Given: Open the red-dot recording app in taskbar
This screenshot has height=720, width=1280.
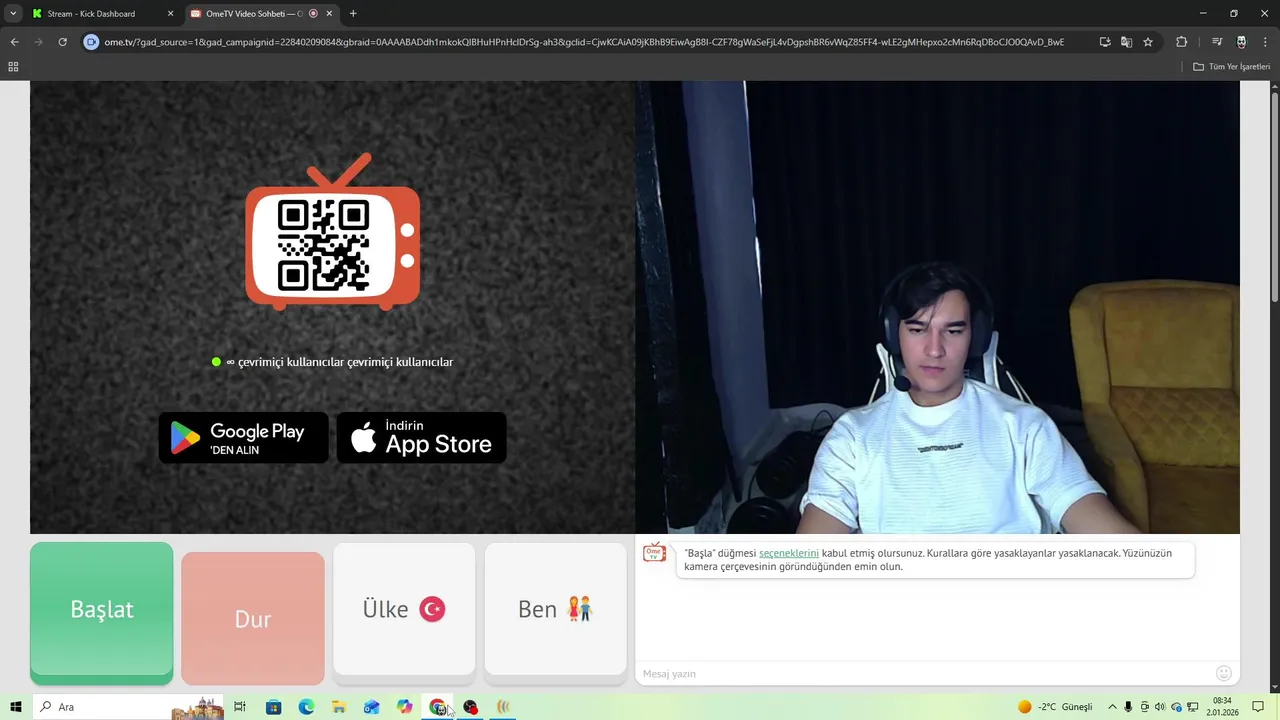Looking at the screenshot, I should [470, 707].
